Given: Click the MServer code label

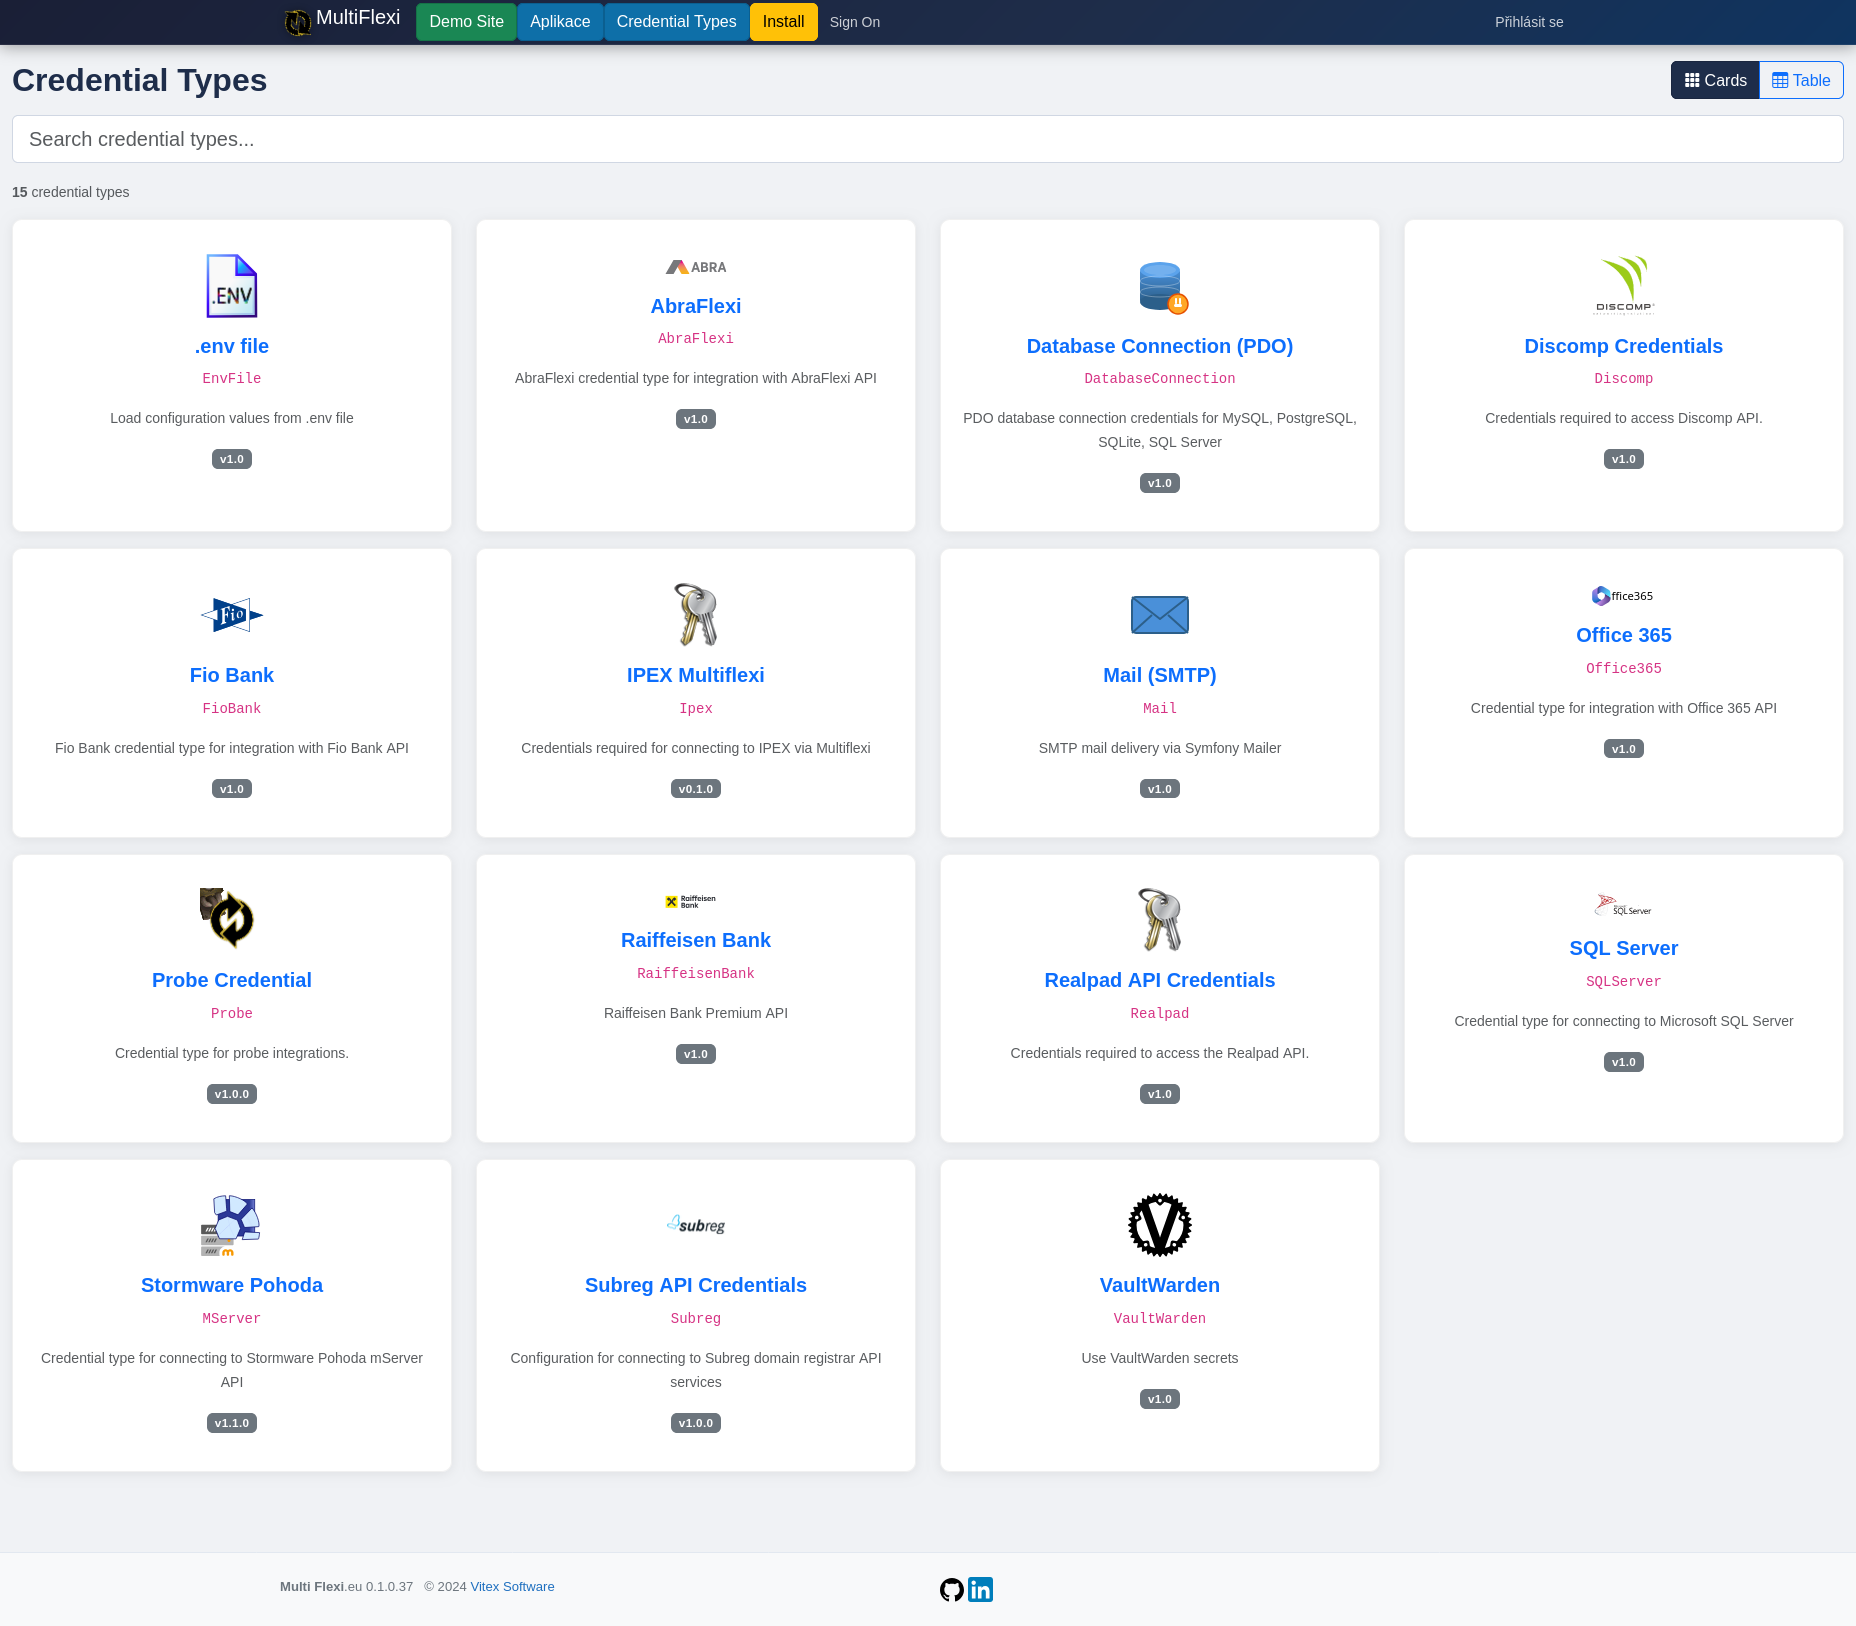Looking at the screenshot, I should pos(232,1319).
